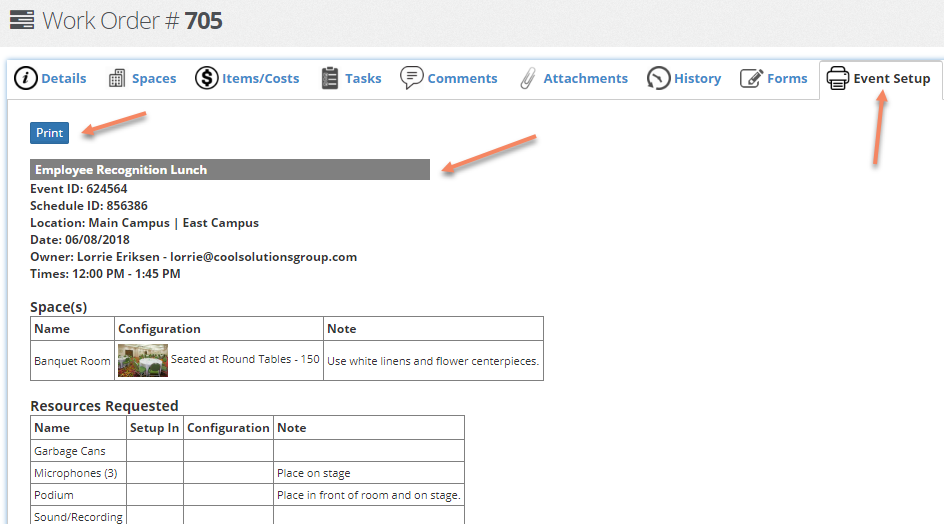This screenshot has height=524, width=944.
Task: Click the Event Setup printer icon
Action: click(x=837, y=78)
